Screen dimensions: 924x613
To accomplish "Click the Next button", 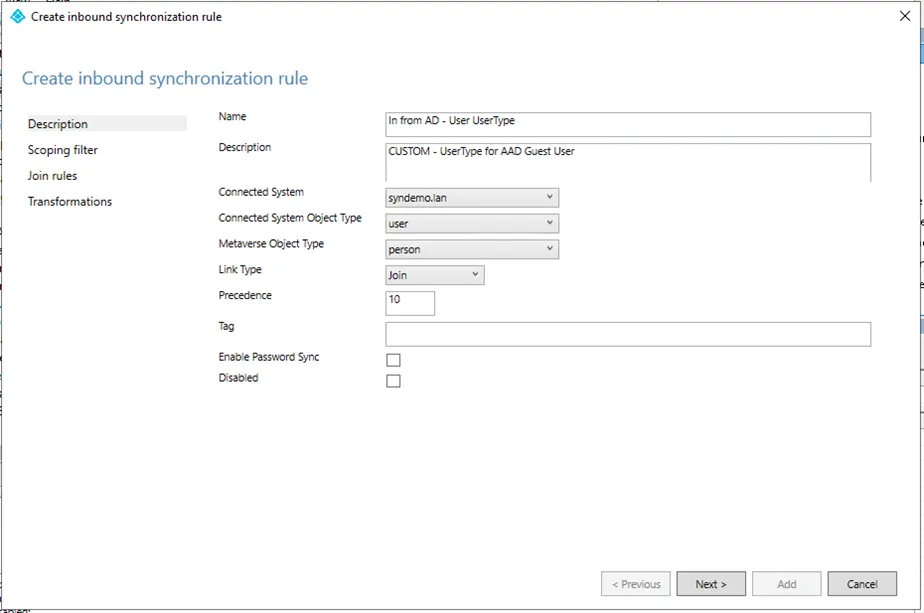I will pos(711,584).
